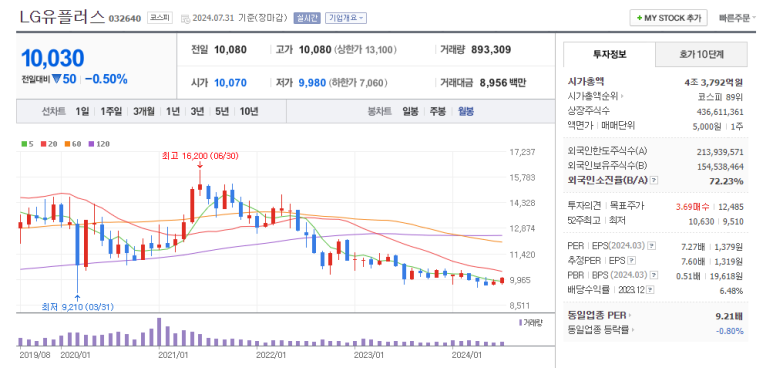
Task: Switch to the 호가10단계 tab
Action: (702, 54)
